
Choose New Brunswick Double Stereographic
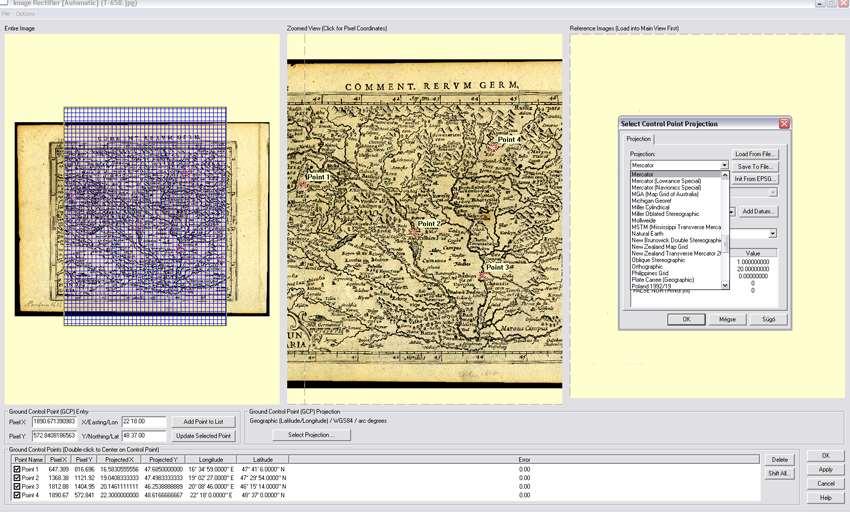tap(675, 240)
